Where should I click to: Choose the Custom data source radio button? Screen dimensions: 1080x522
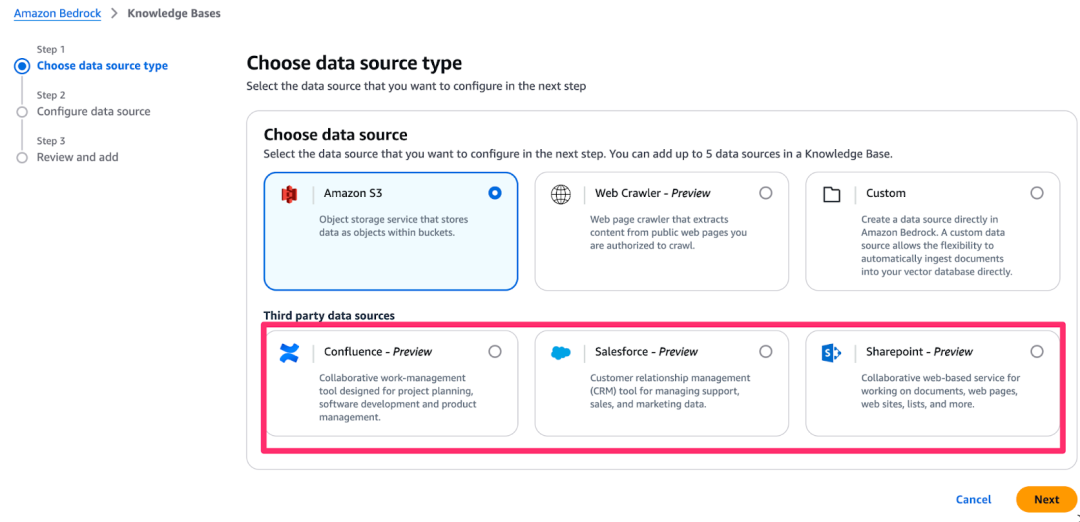click(1037, 193)
